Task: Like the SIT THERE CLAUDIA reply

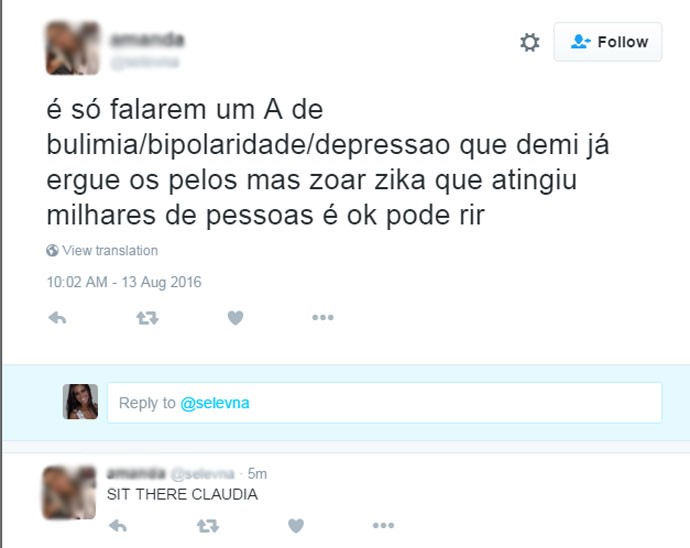Action: click(296, 525)
